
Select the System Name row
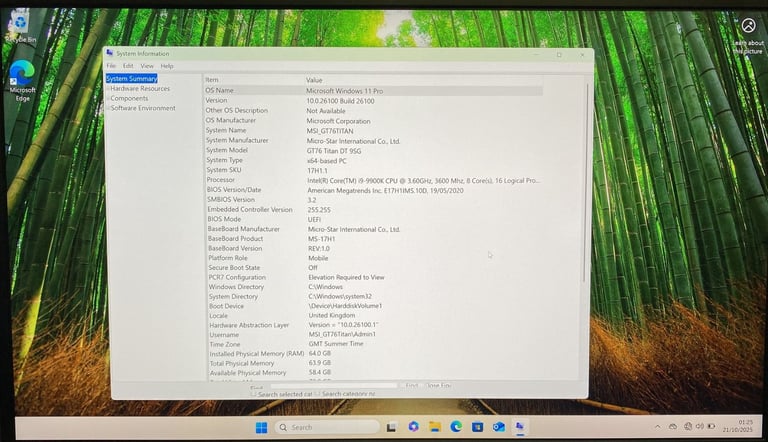pos(373,130)
